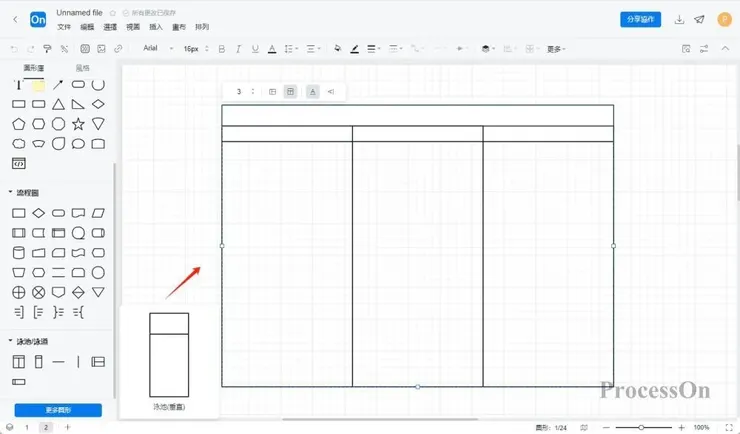Viewport: 740px width, 434px height.
Task: Click the zoom slider handle
Action: 641,427
